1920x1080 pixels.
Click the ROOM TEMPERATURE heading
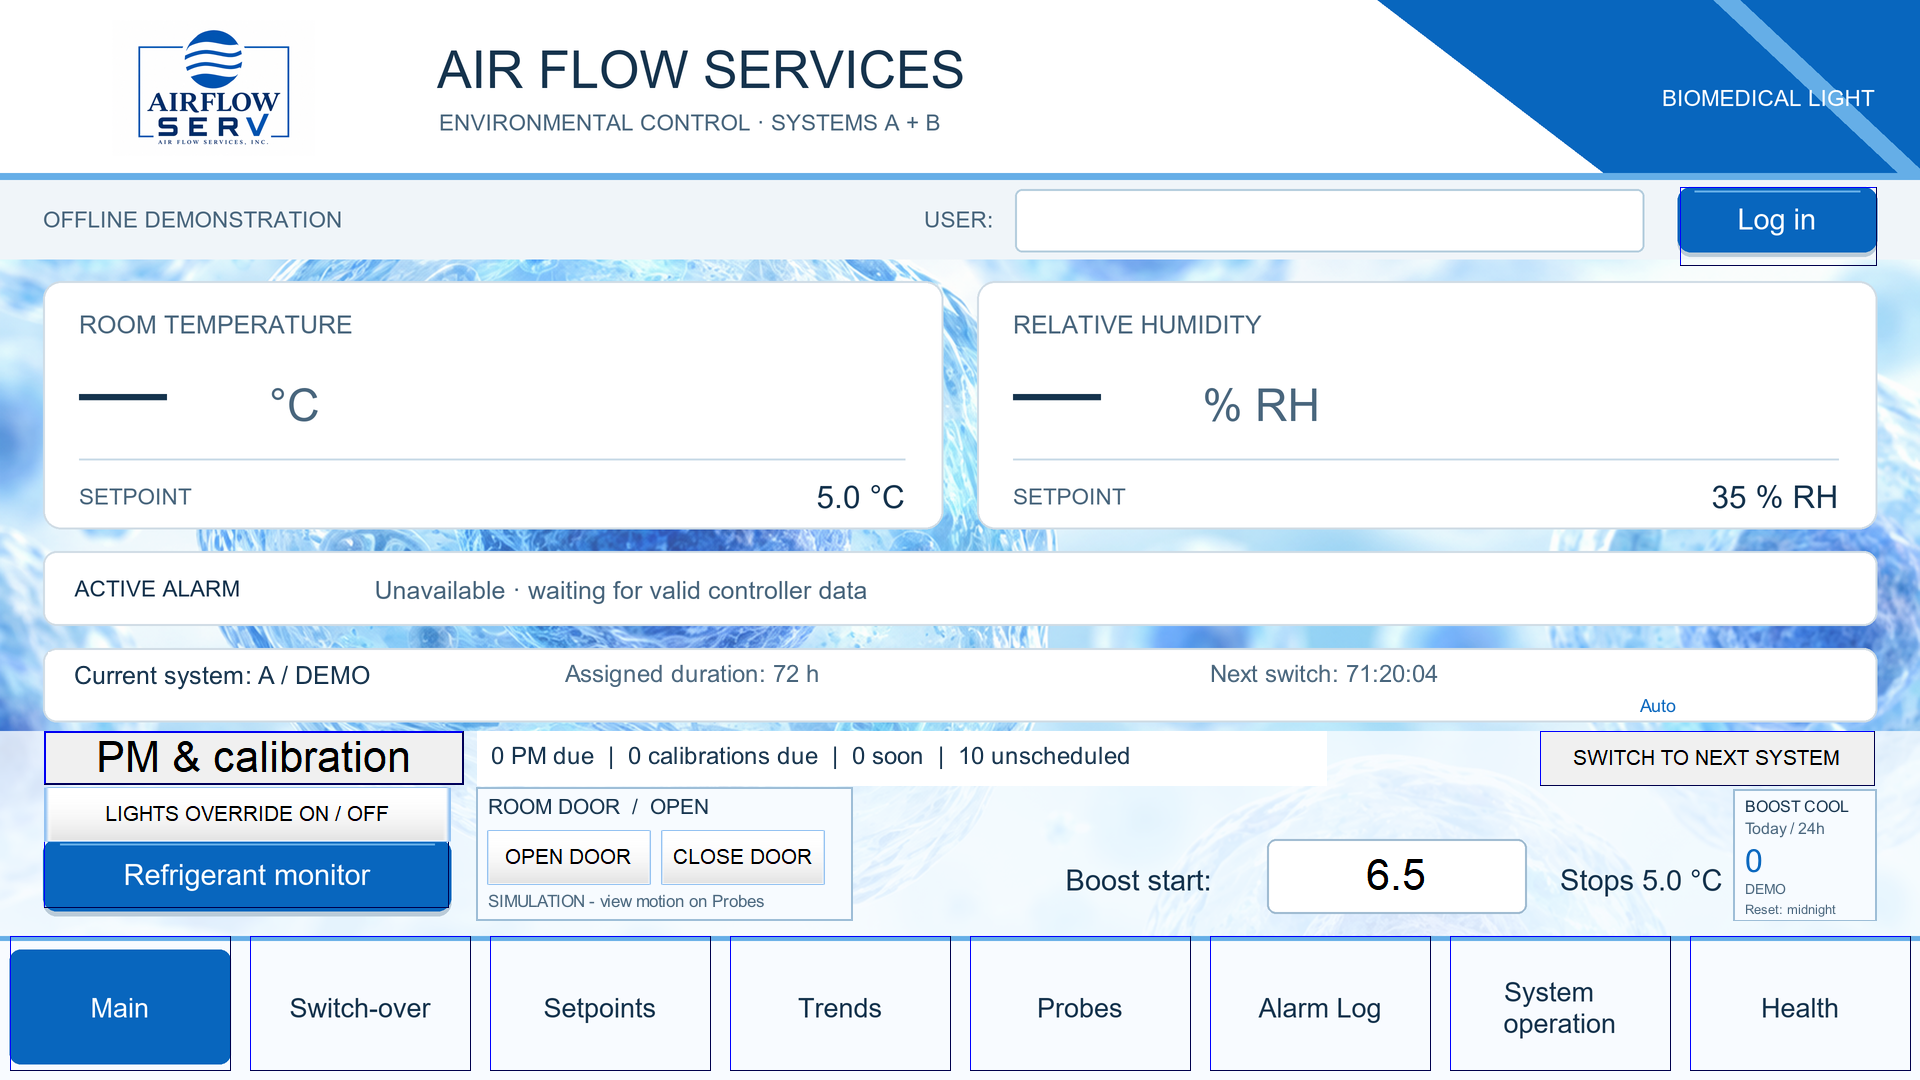tap(215, 325)
